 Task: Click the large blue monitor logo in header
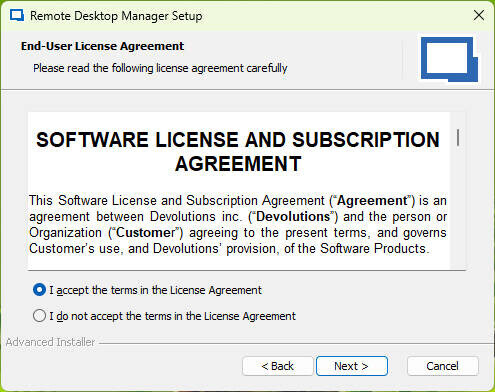[449, 59]
